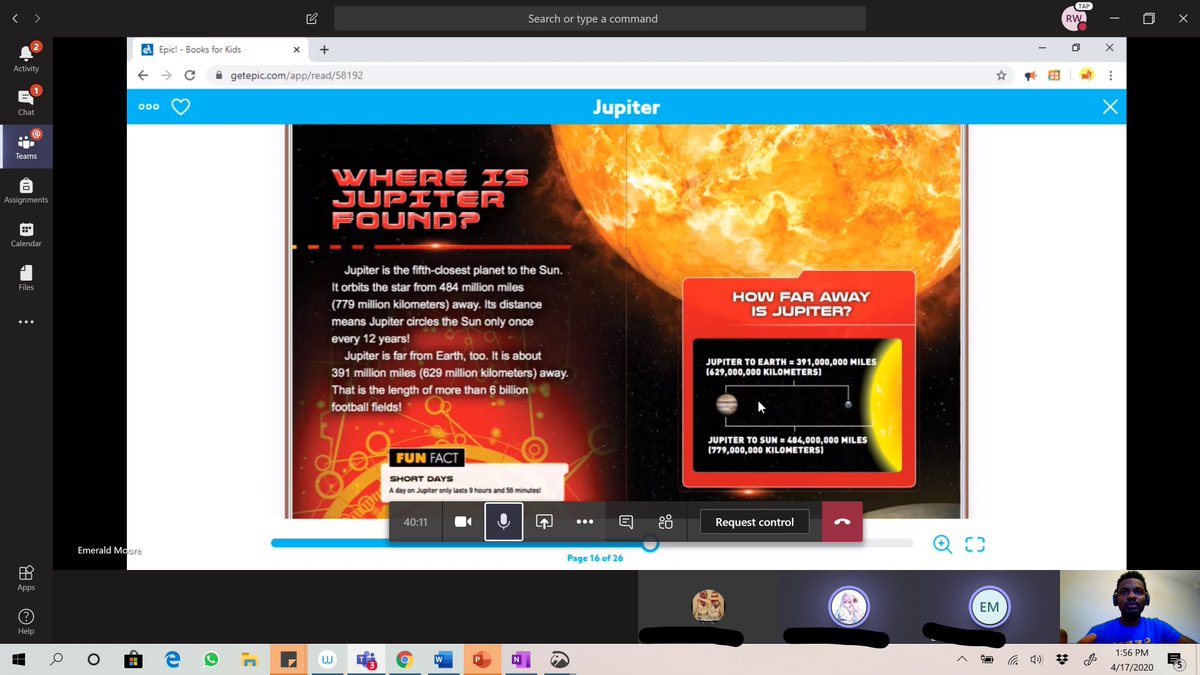Open the notification center
This screenshot has height=675, width=1200.
(x=1175, y=660)
